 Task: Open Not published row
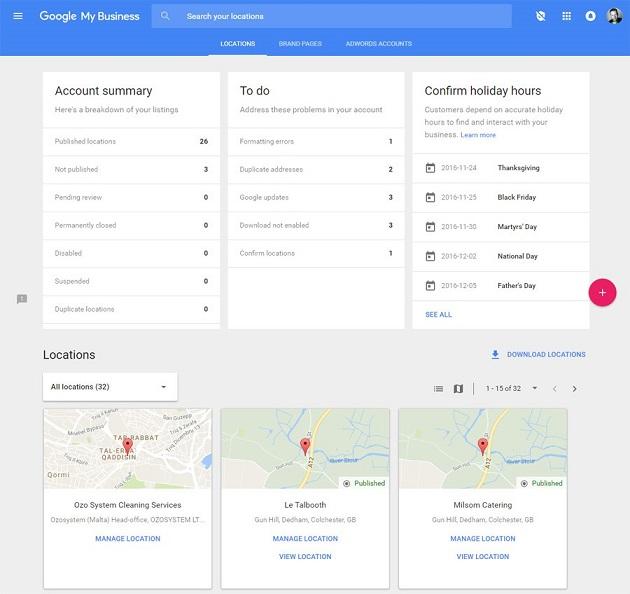point(131,169)
